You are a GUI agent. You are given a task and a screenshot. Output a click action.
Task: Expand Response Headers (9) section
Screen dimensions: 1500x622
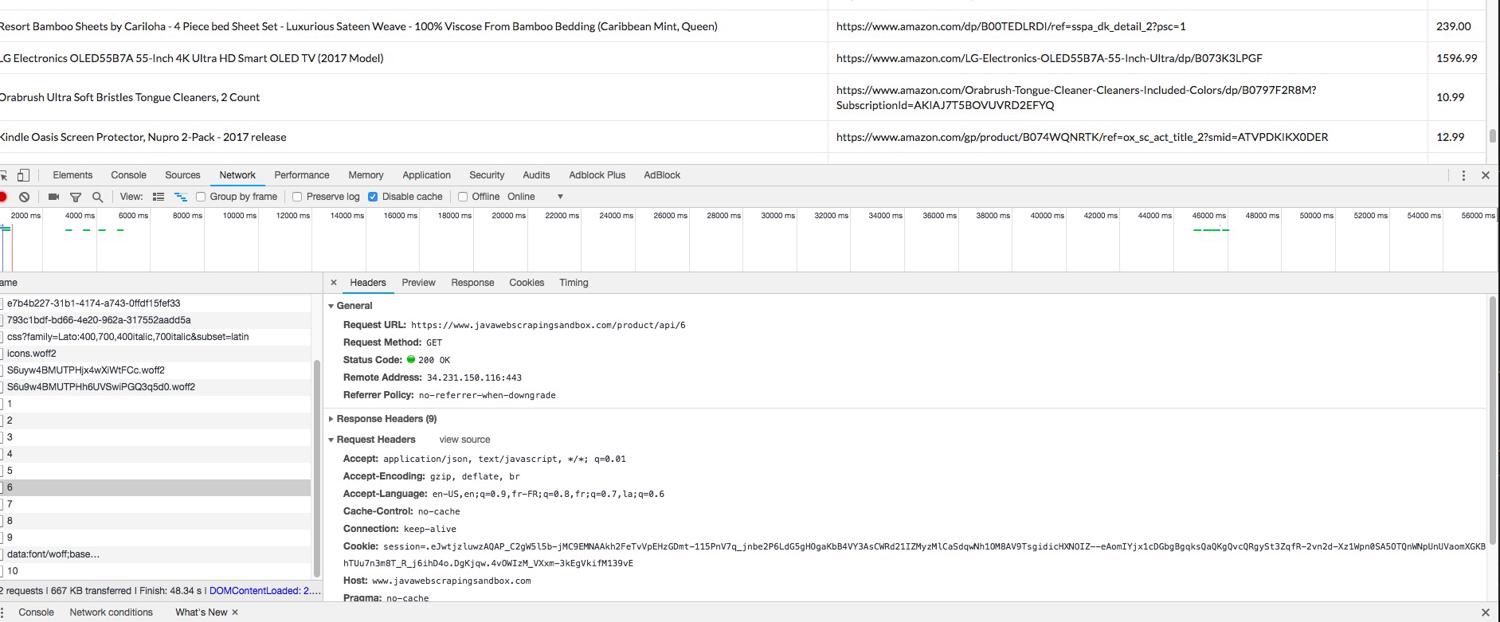pyautogui.click(x=332, y=419)
